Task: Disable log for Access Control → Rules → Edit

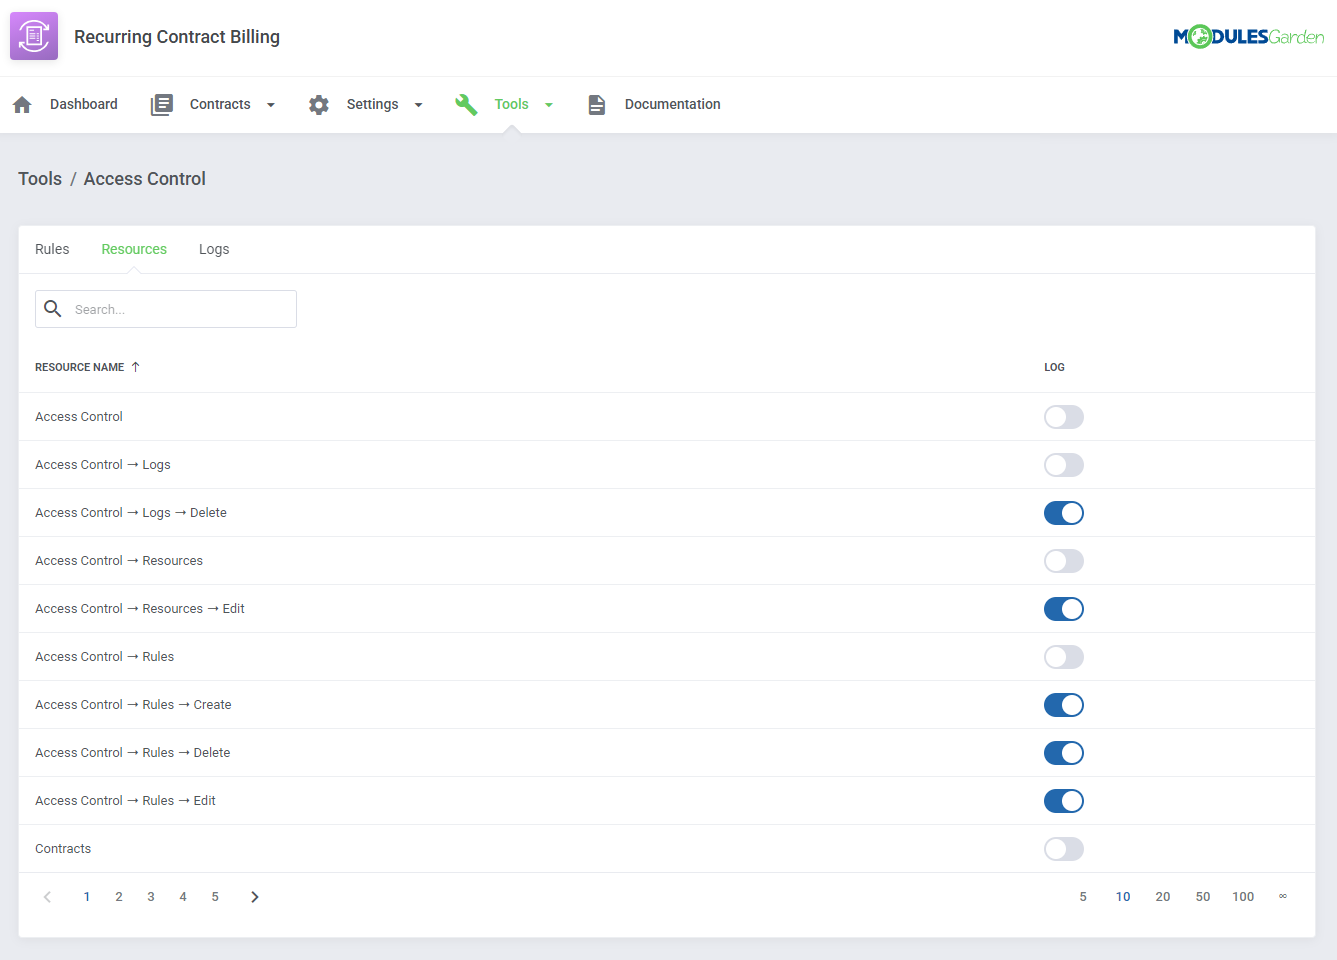Action: 1064,801
